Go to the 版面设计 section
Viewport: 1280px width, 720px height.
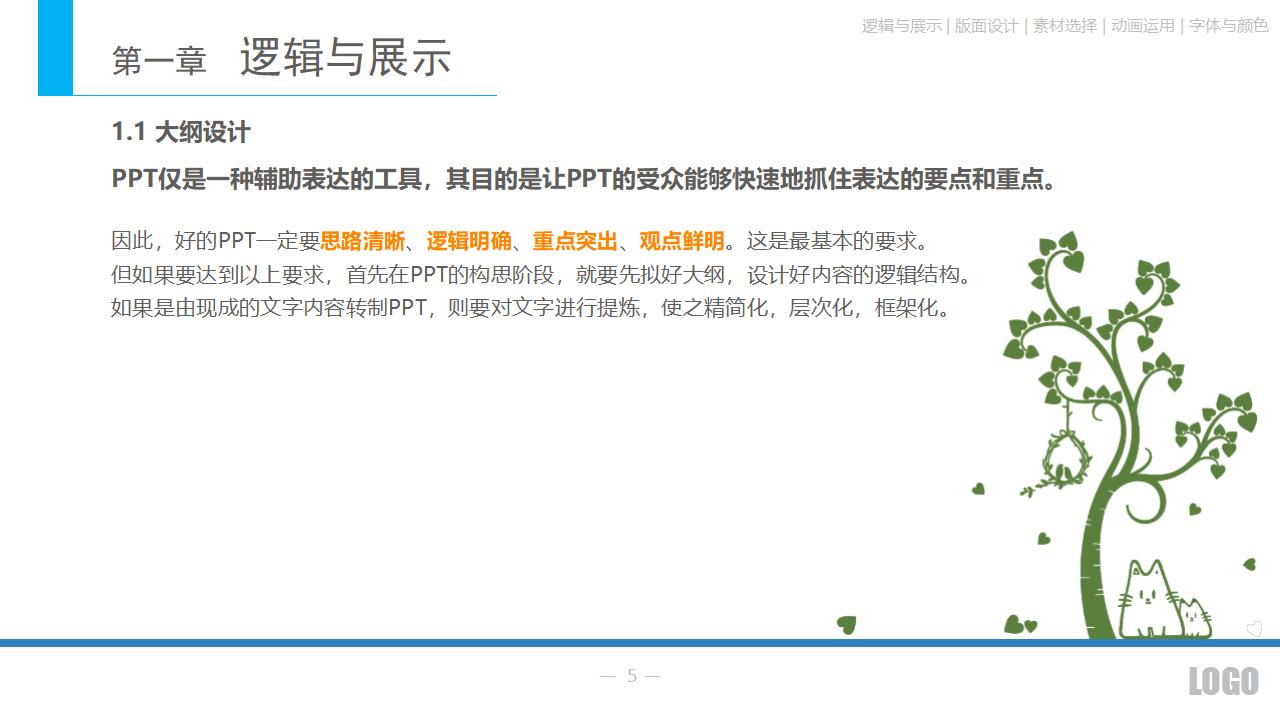986,26
